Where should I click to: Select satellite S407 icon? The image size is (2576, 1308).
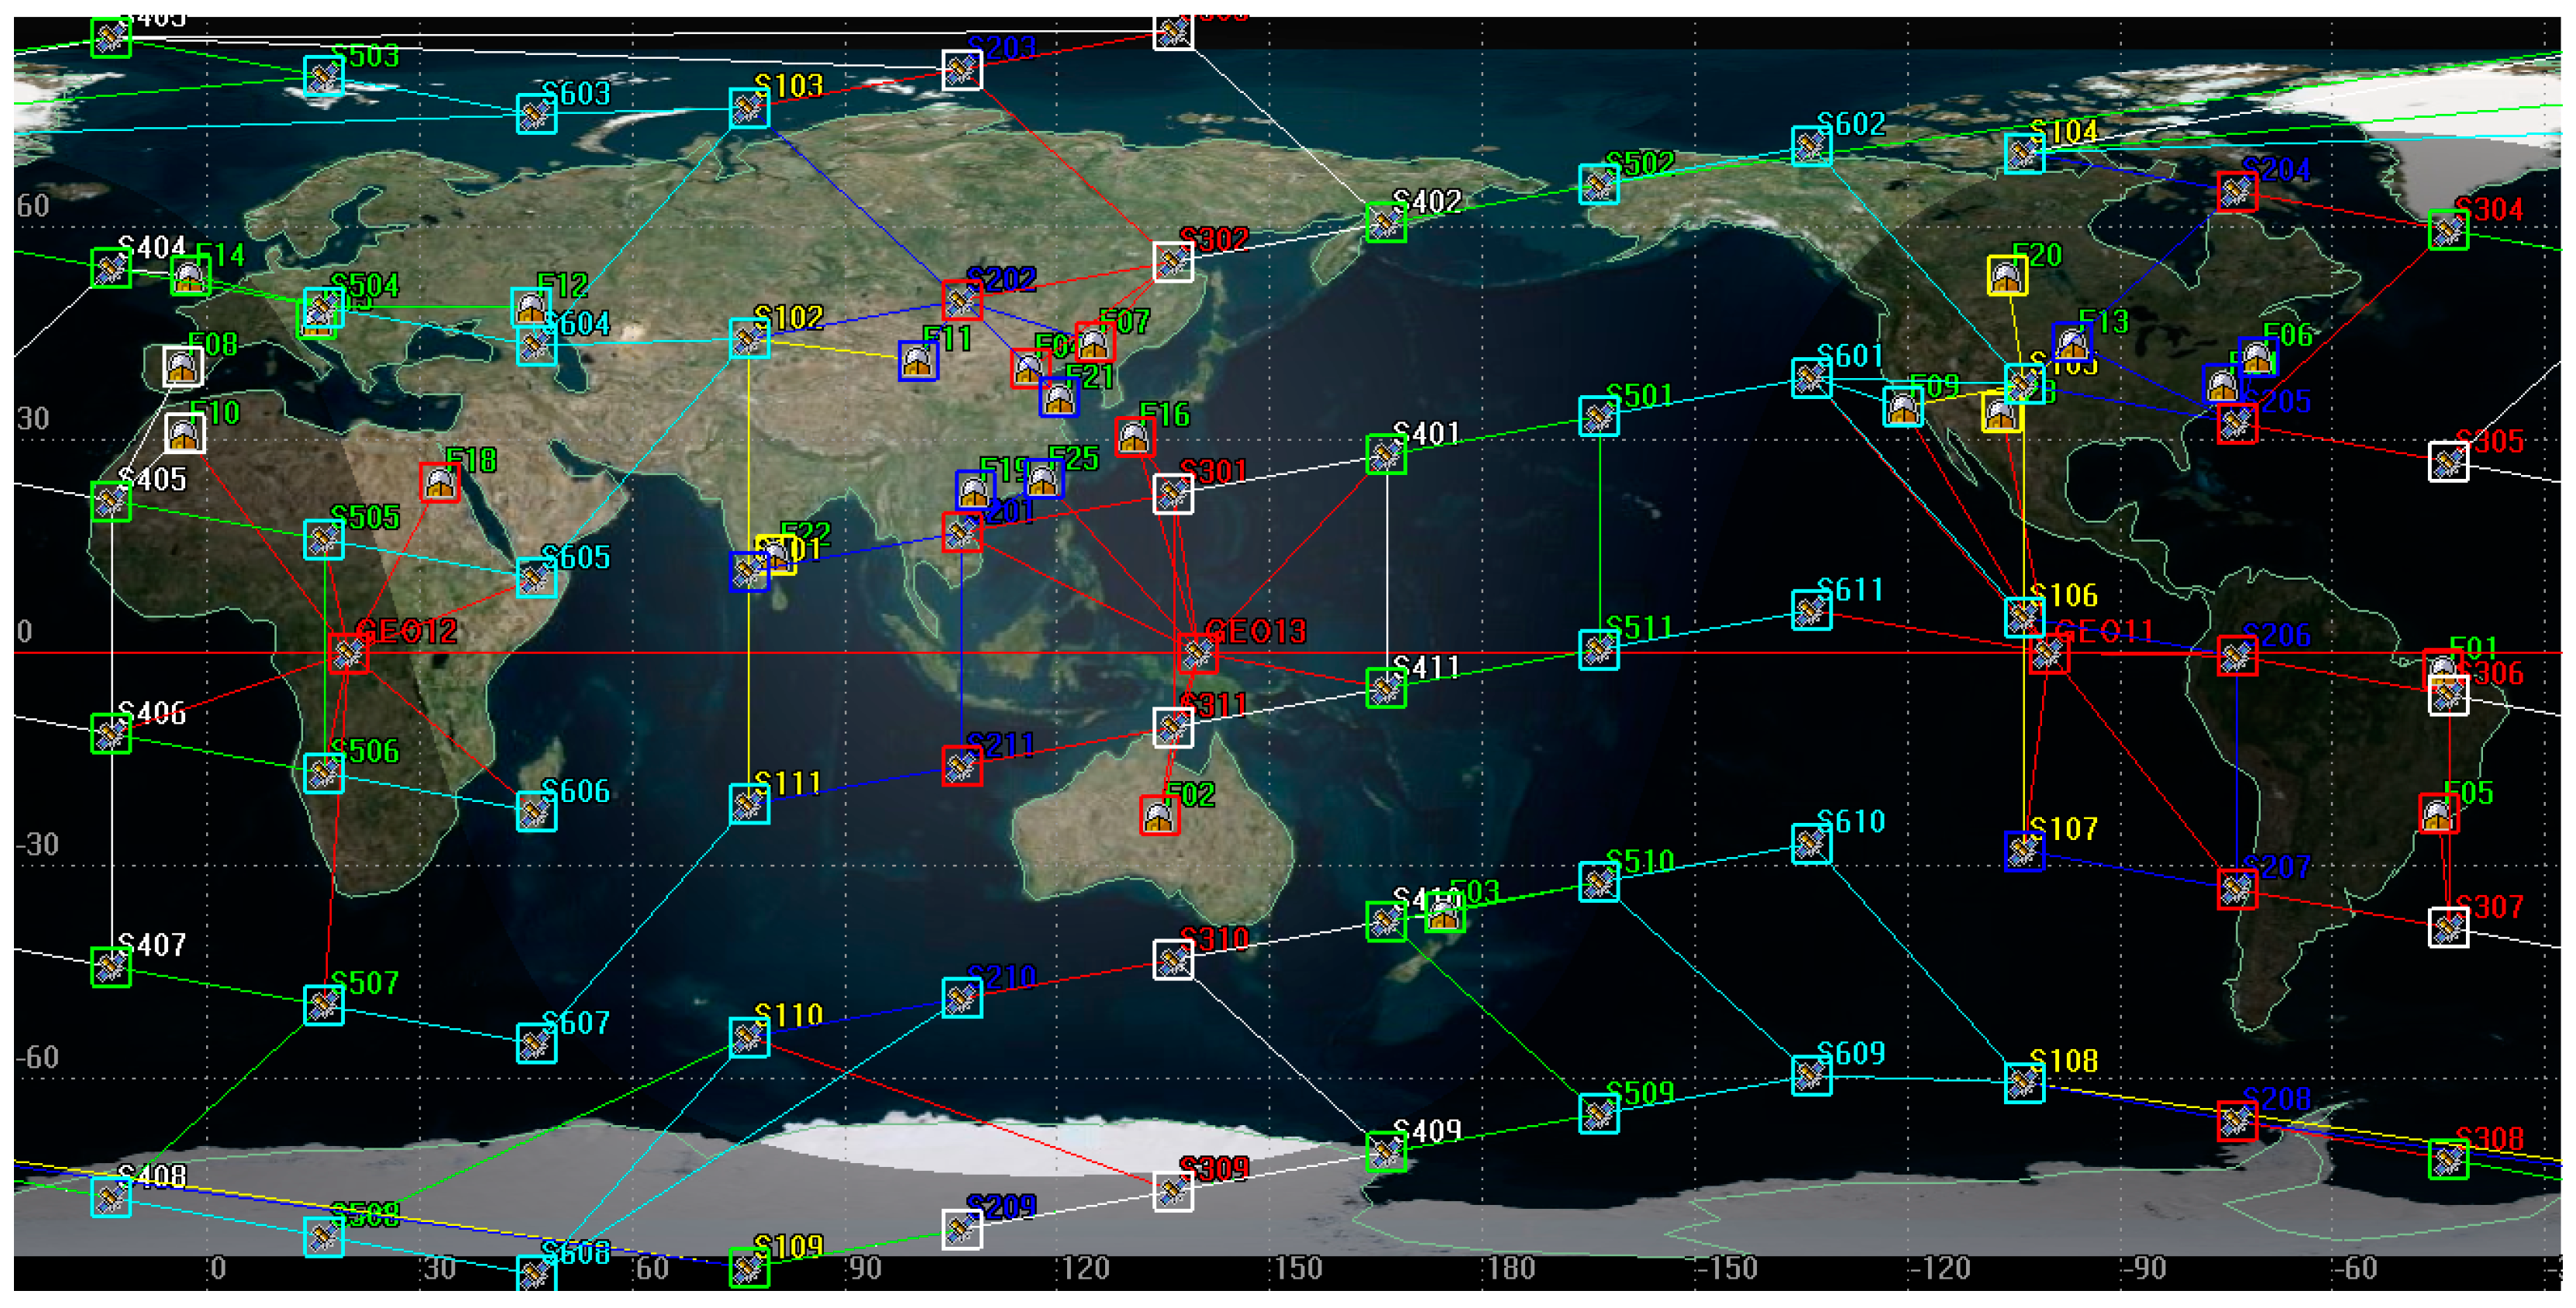tap(111, 967)
